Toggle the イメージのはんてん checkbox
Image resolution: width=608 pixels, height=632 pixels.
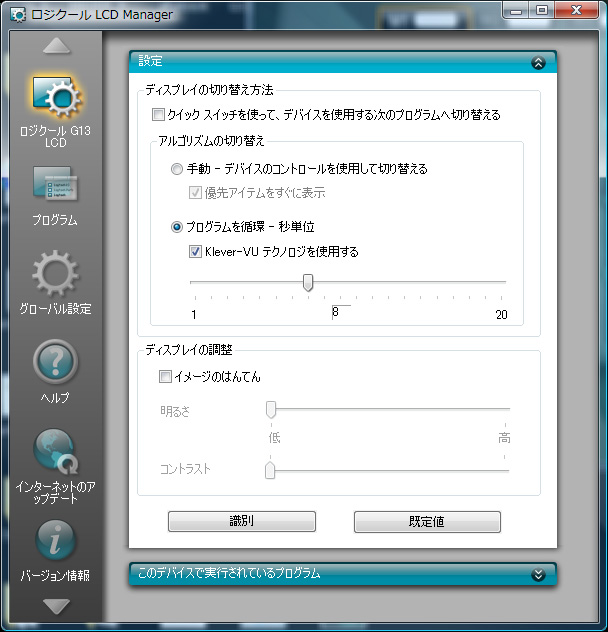coord(166,376)
